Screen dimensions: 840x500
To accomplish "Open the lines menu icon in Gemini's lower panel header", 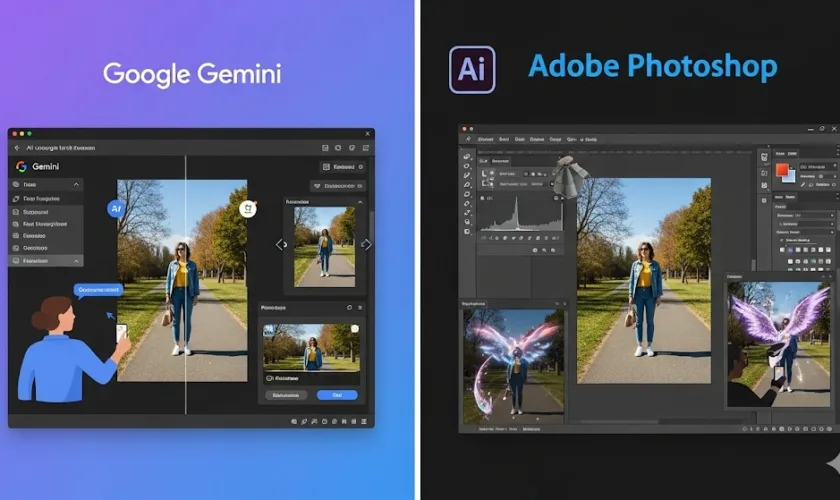I will (x=360, y=308).
